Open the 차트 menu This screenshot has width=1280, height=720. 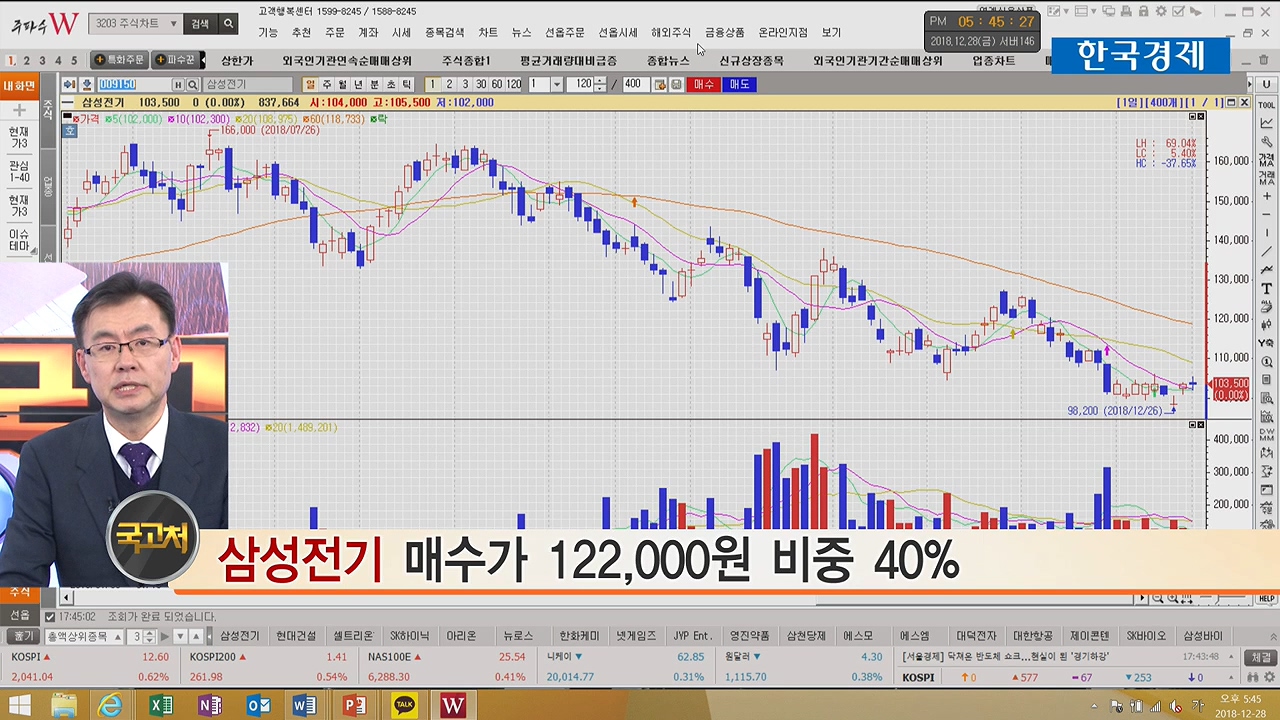487,33
